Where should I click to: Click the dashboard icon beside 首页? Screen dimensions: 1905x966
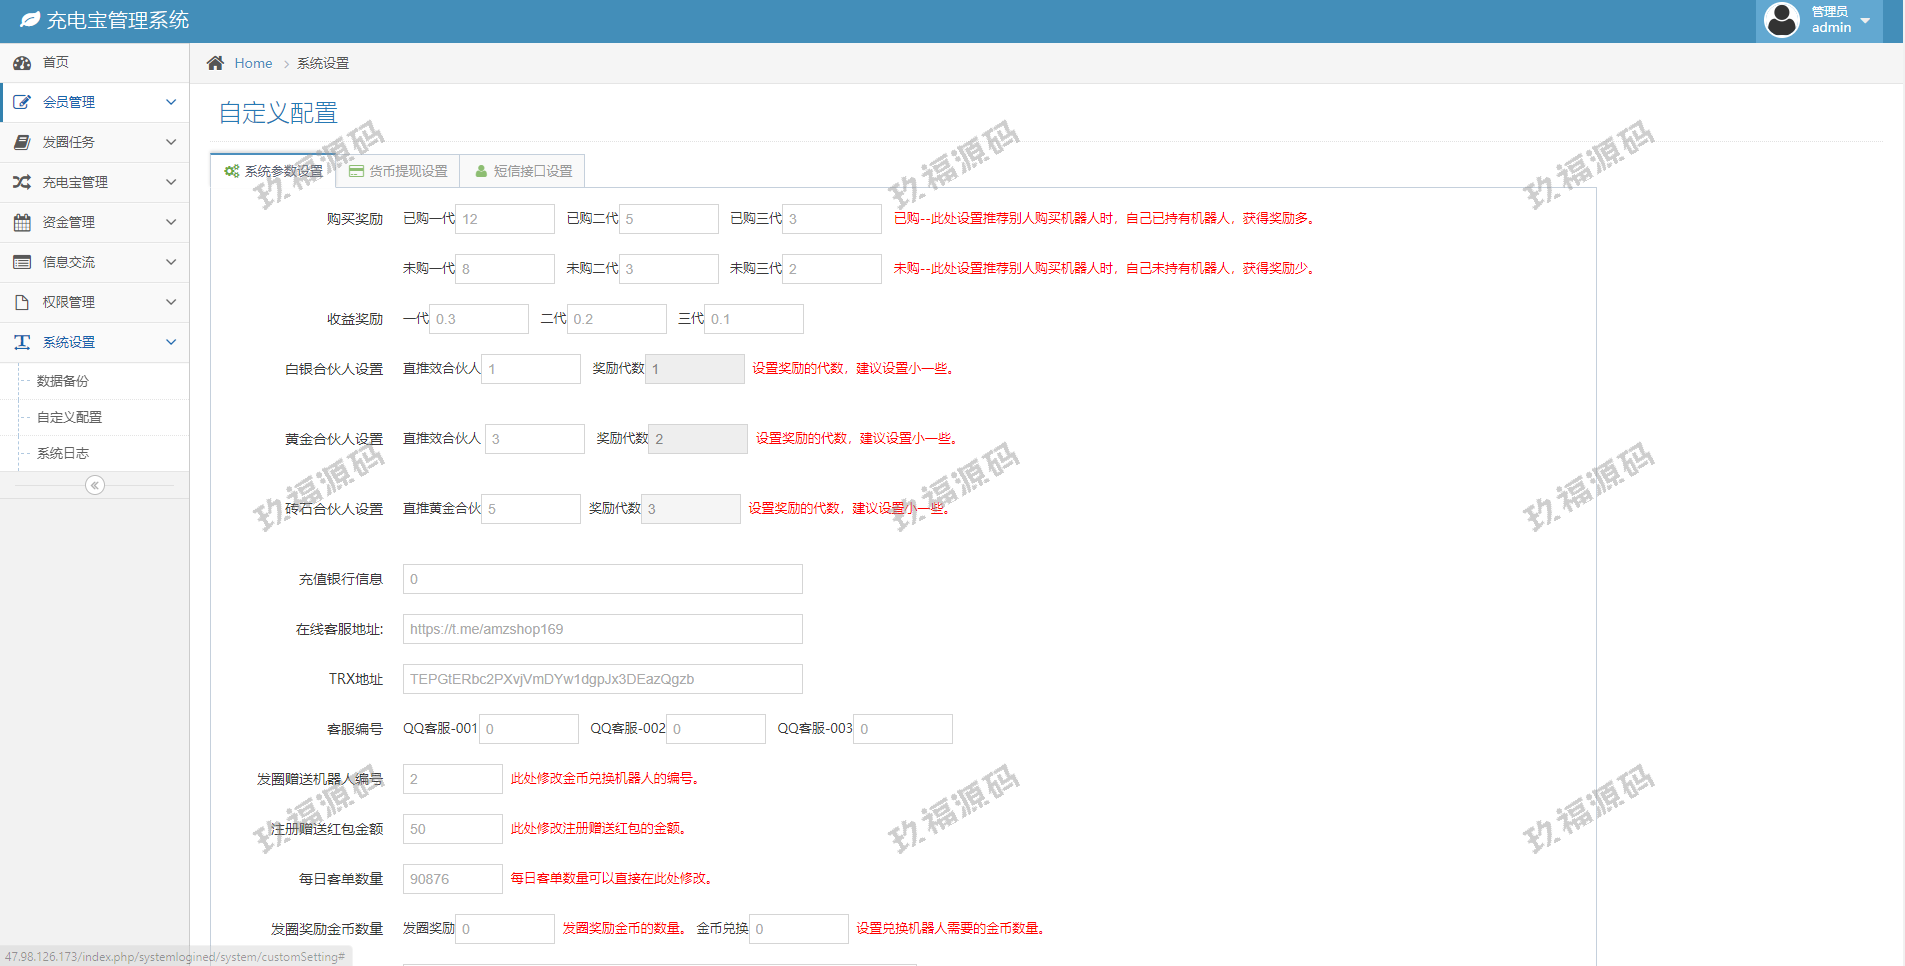point(22,63)
